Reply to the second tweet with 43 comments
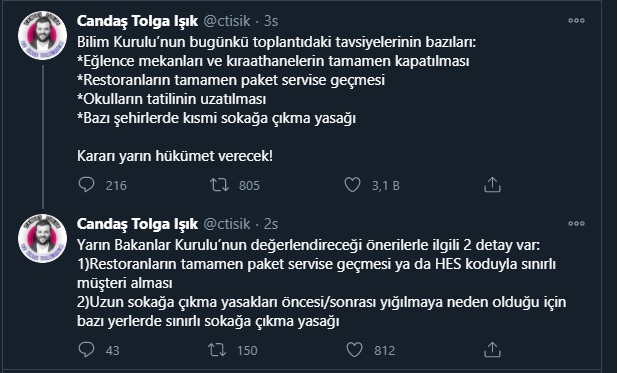619x373 pixels. point(86,350)
